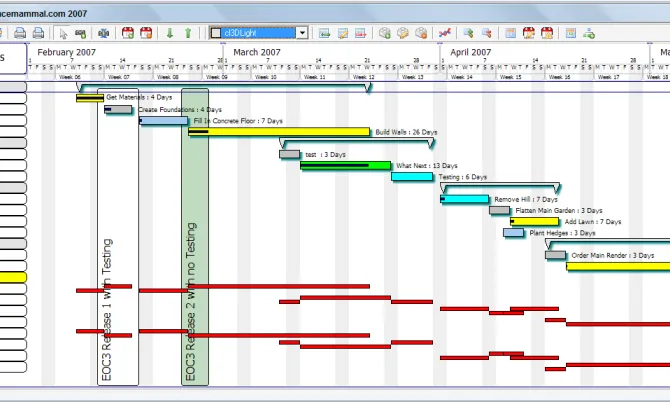Click the box icon with green plus
This screenshot has height=402, width=670.
coord(385,33)
